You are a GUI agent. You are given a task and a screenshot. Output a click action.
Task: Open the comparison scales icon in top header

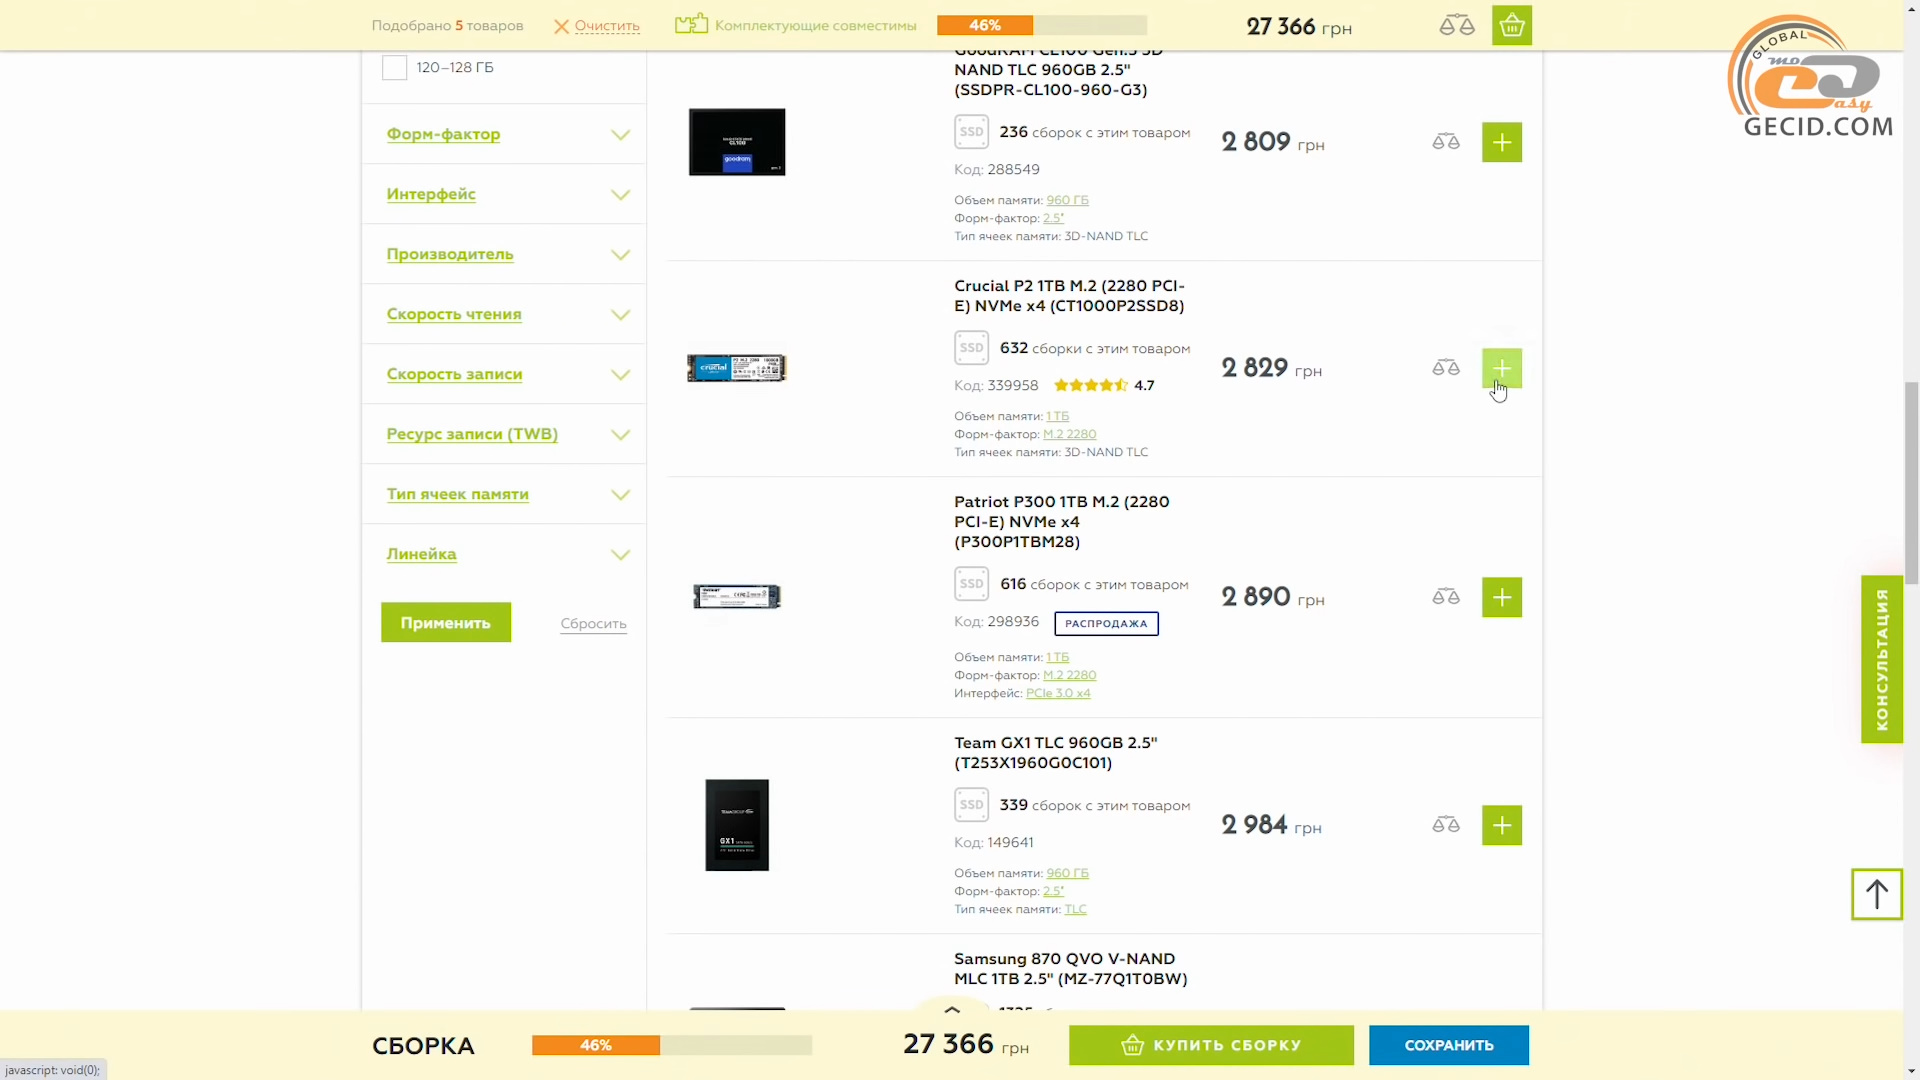pos(1456,25)
